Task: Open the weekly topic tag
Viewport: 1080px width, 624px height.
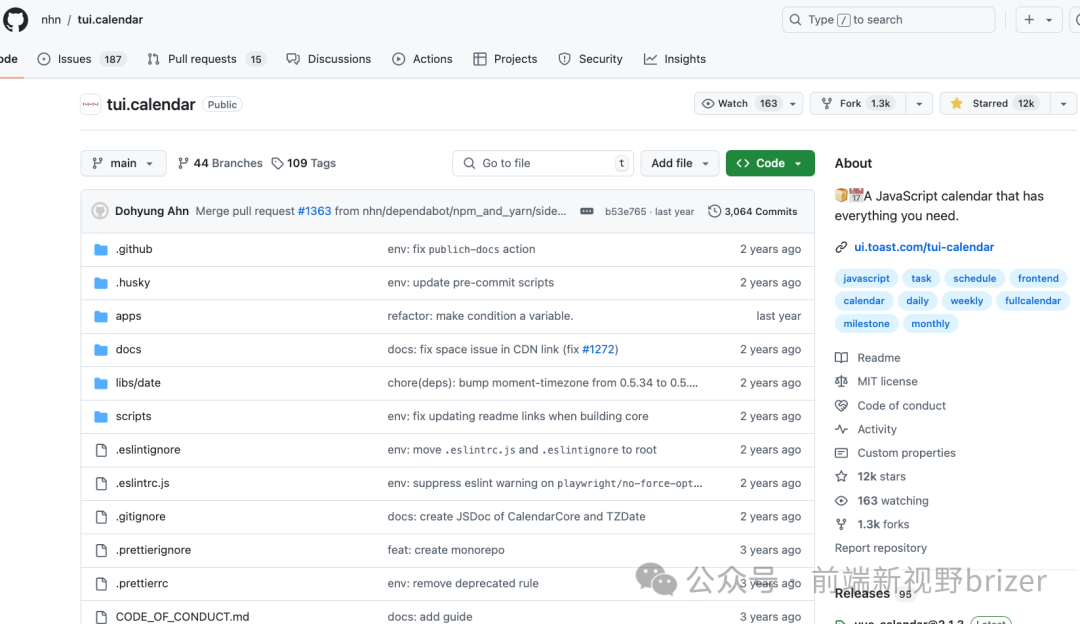Action: [966, 301]
